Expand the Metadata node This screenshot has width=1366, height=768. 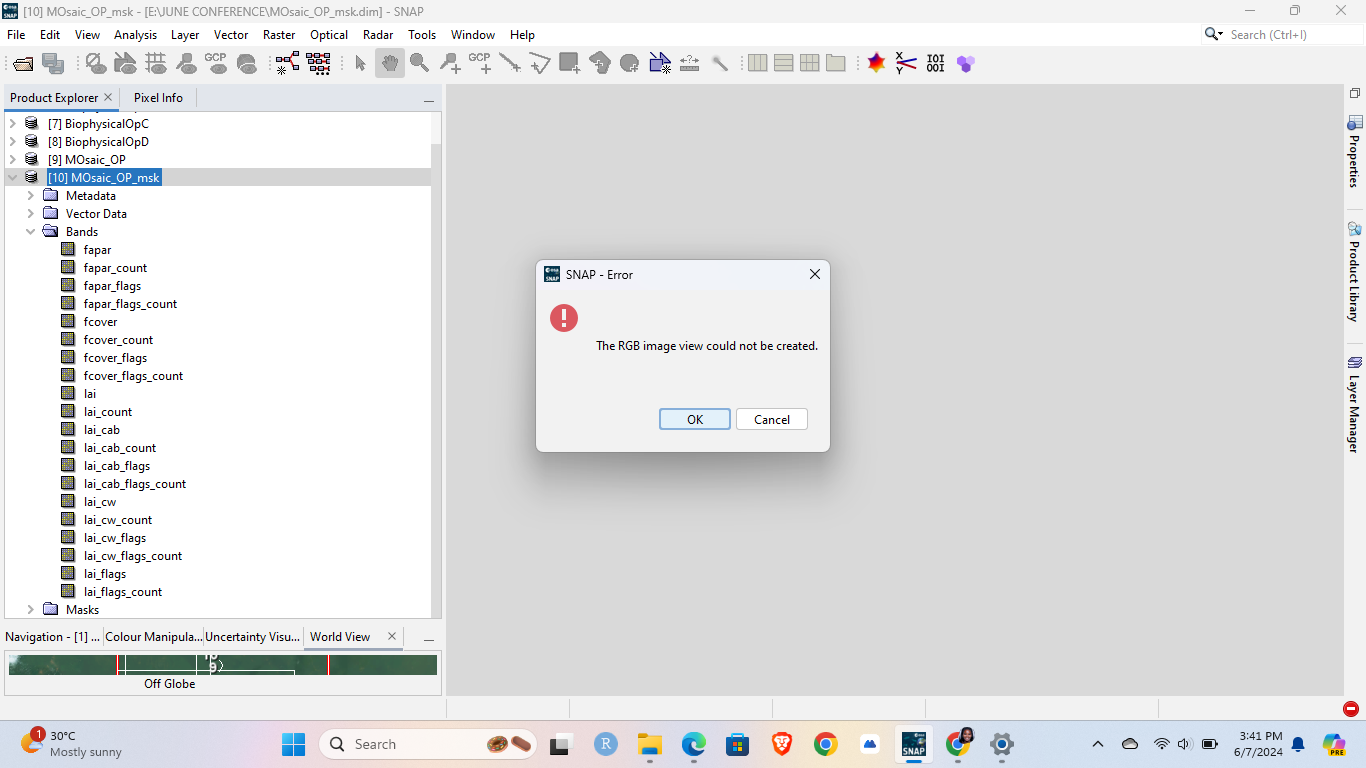click(30, 195)
